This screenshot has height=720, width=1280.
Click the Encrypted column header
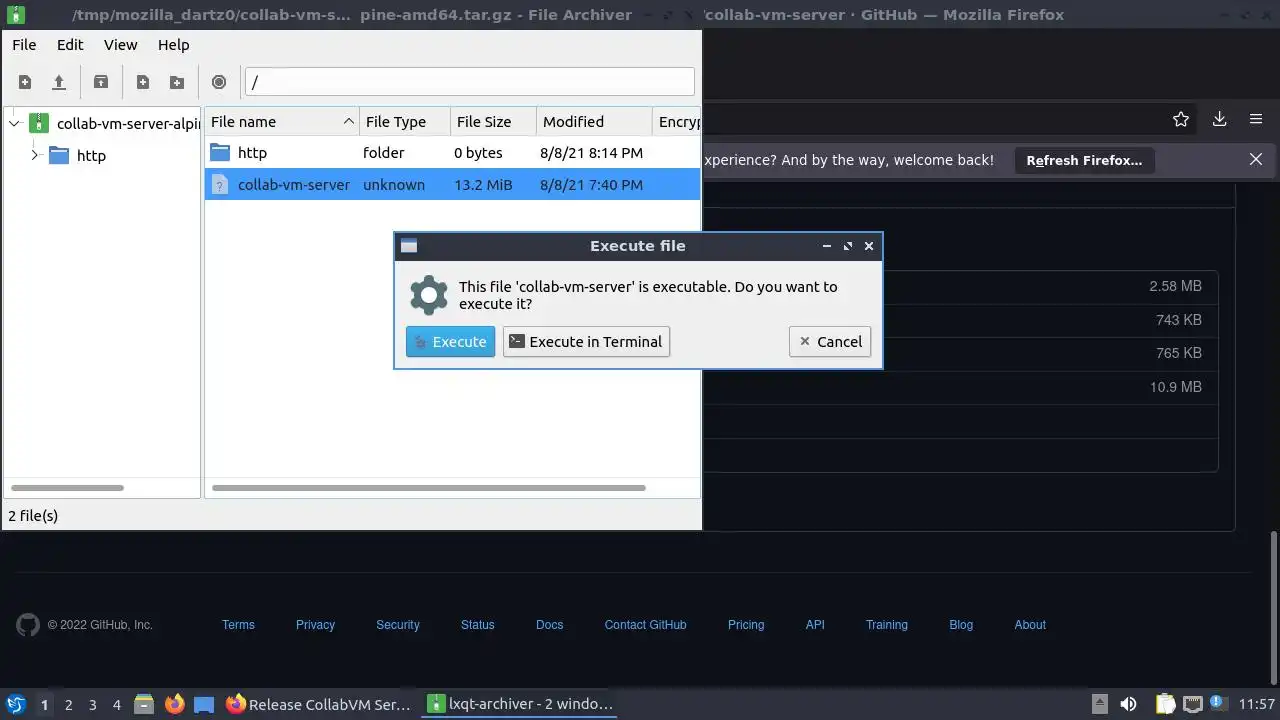677,122
